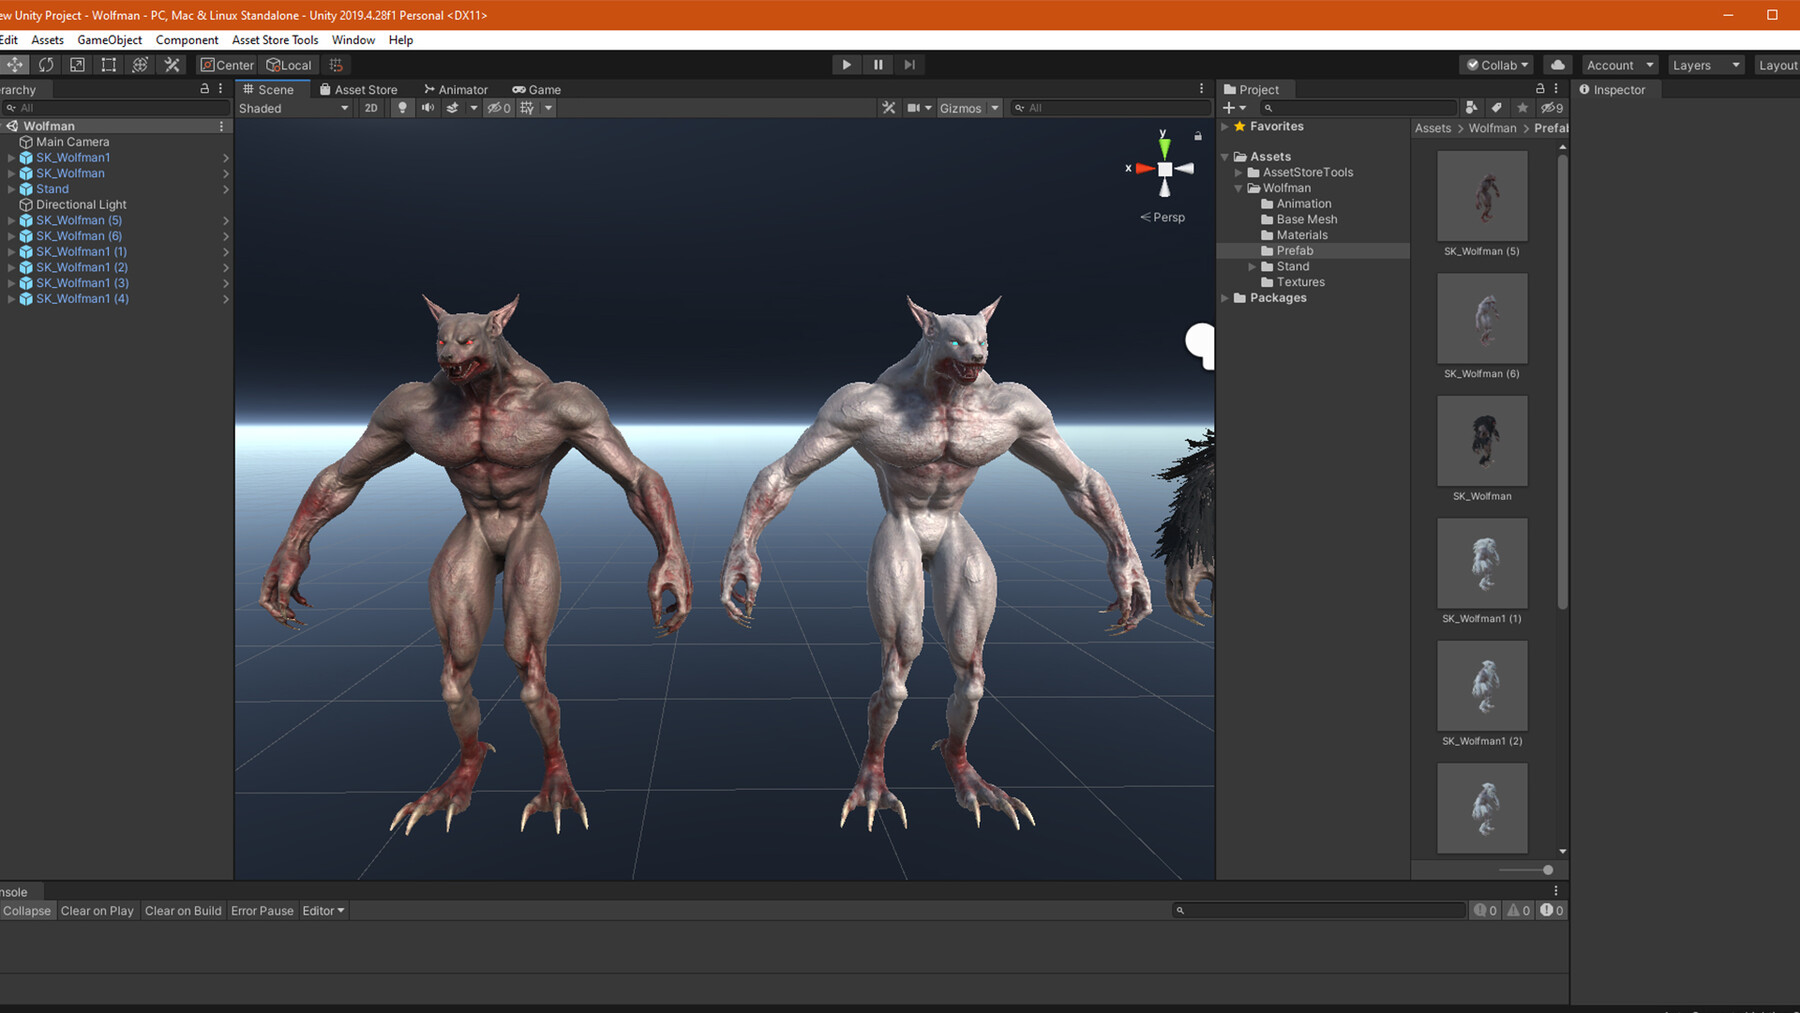Select the combined Transform tool
Image resolution: width=1800 pixels, height=1013 pixels.
[140, 65]
